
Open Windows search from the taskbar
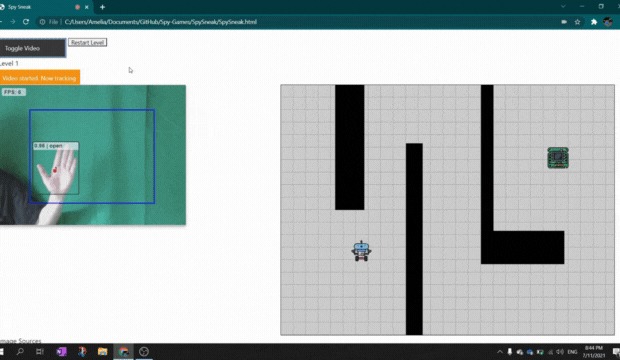tap(20, 351)
